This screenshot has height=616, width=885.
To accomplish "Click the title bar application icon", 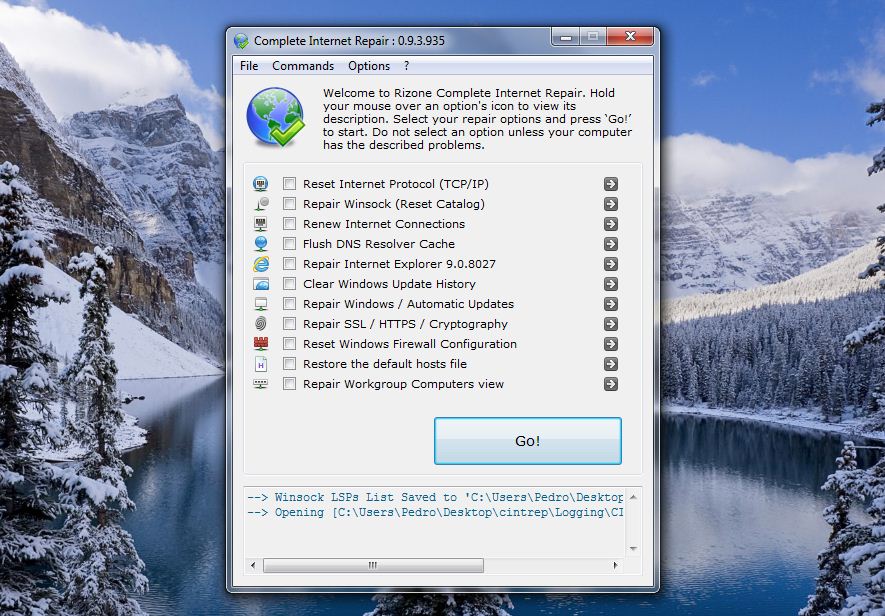I will [241, 41].
